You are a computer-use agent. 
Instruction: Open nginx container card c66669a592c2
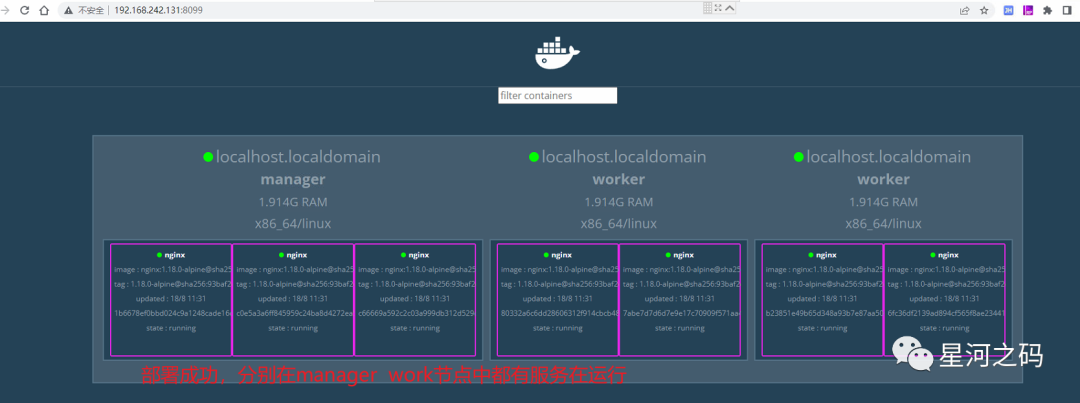pos(415,300)
